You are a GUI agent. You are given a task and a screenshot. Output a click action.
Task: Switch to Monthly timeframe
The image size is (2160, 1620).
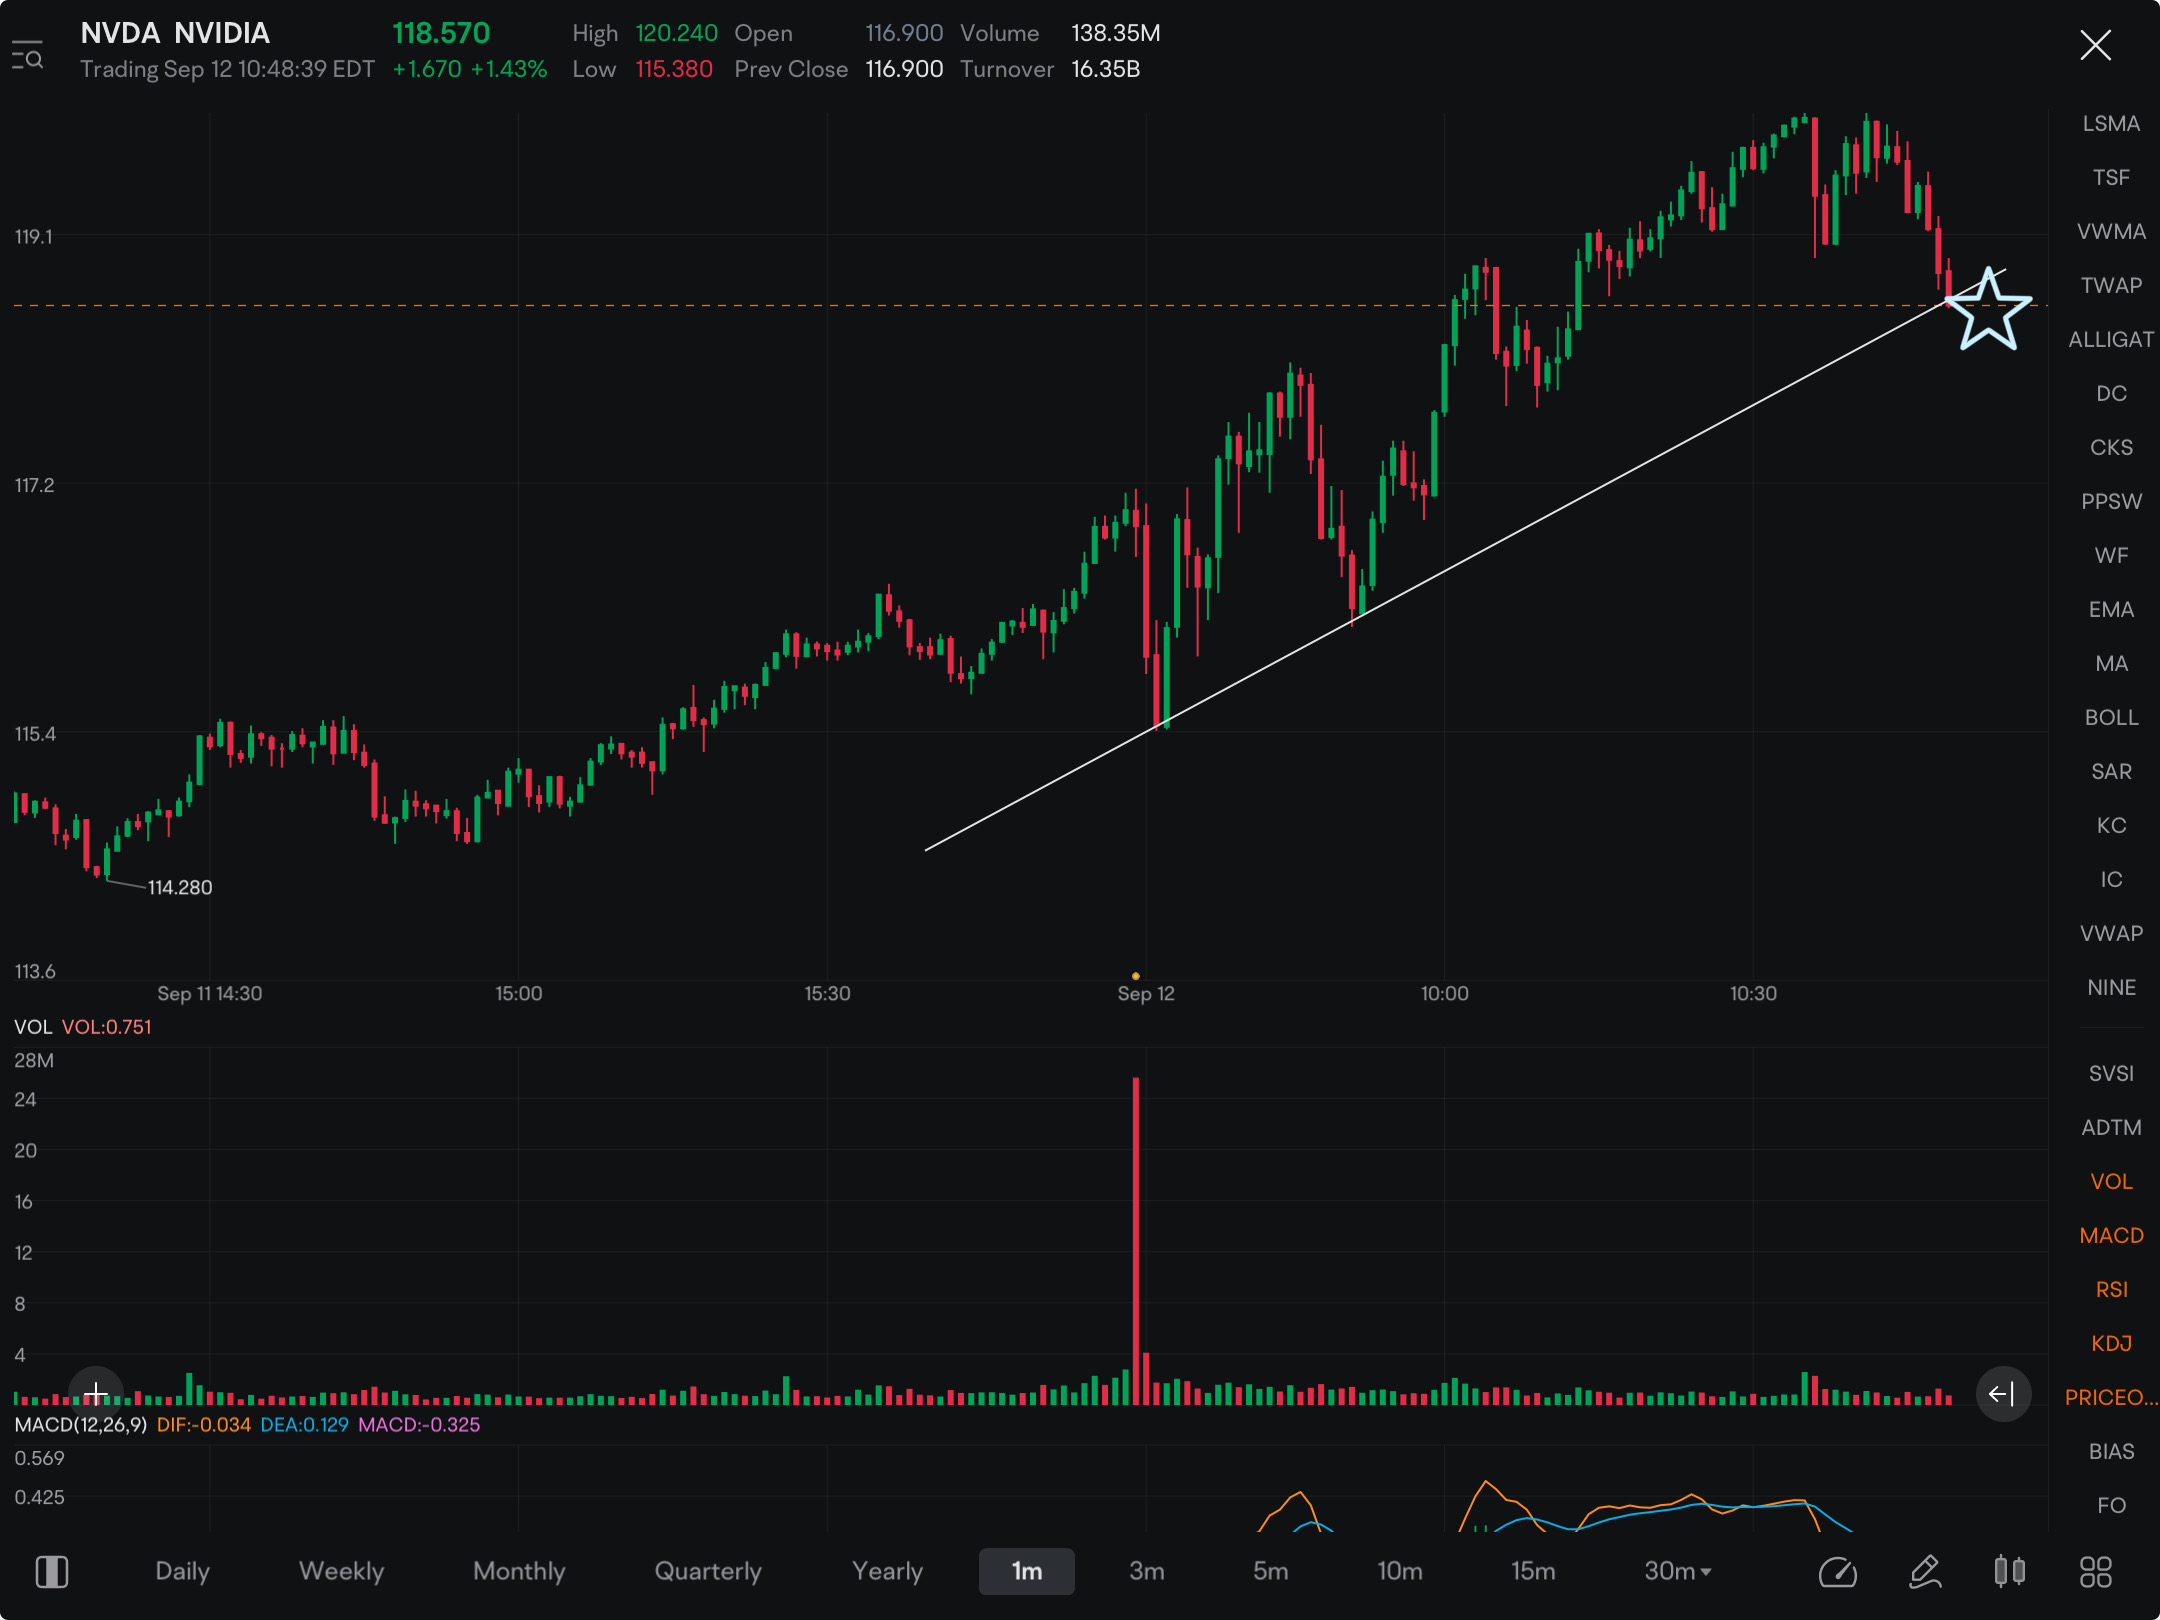(519, 1571)
